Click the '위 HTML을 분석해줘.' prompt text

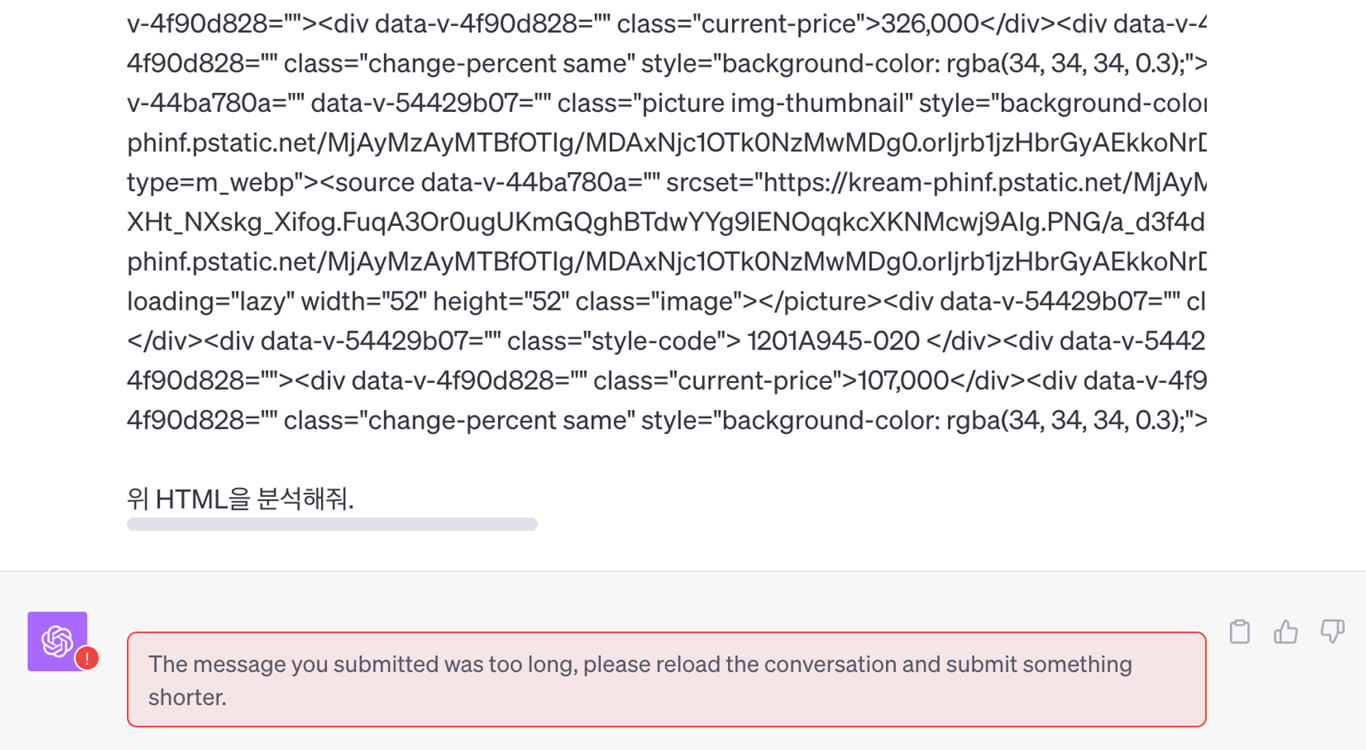[x=240, y=498]
